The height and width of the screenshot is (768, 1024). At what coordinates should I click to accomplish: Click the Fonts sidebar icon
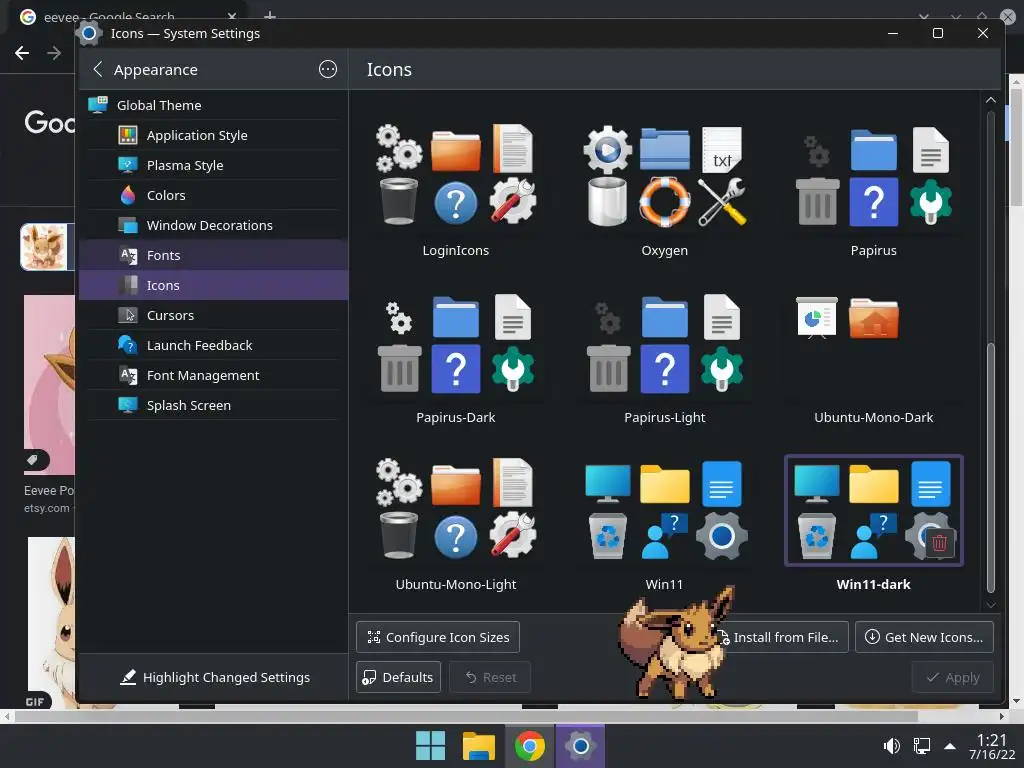click(128, 255)
